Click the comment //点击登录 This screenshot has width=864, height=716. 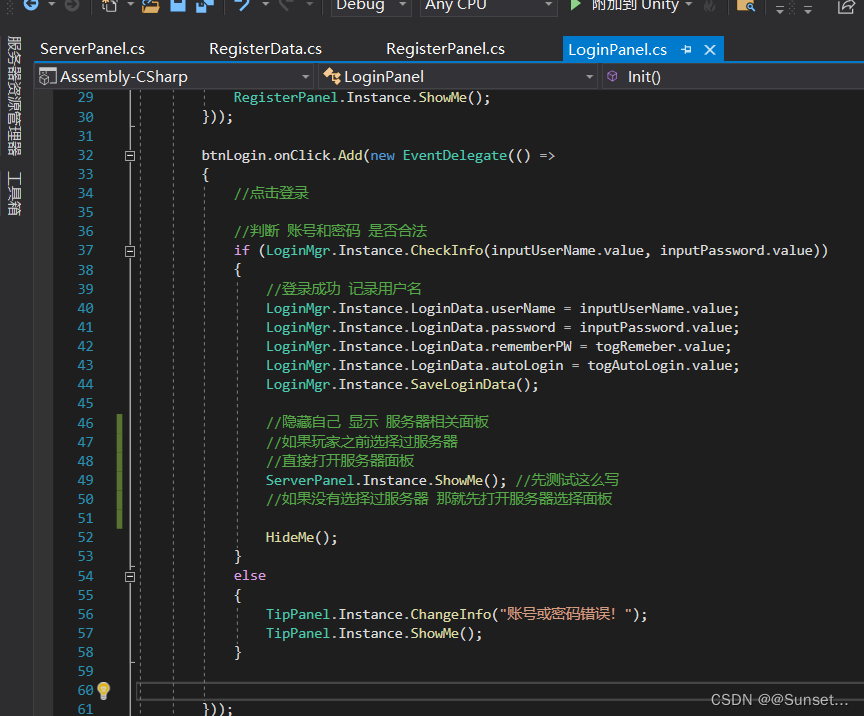tap(271, 193)
